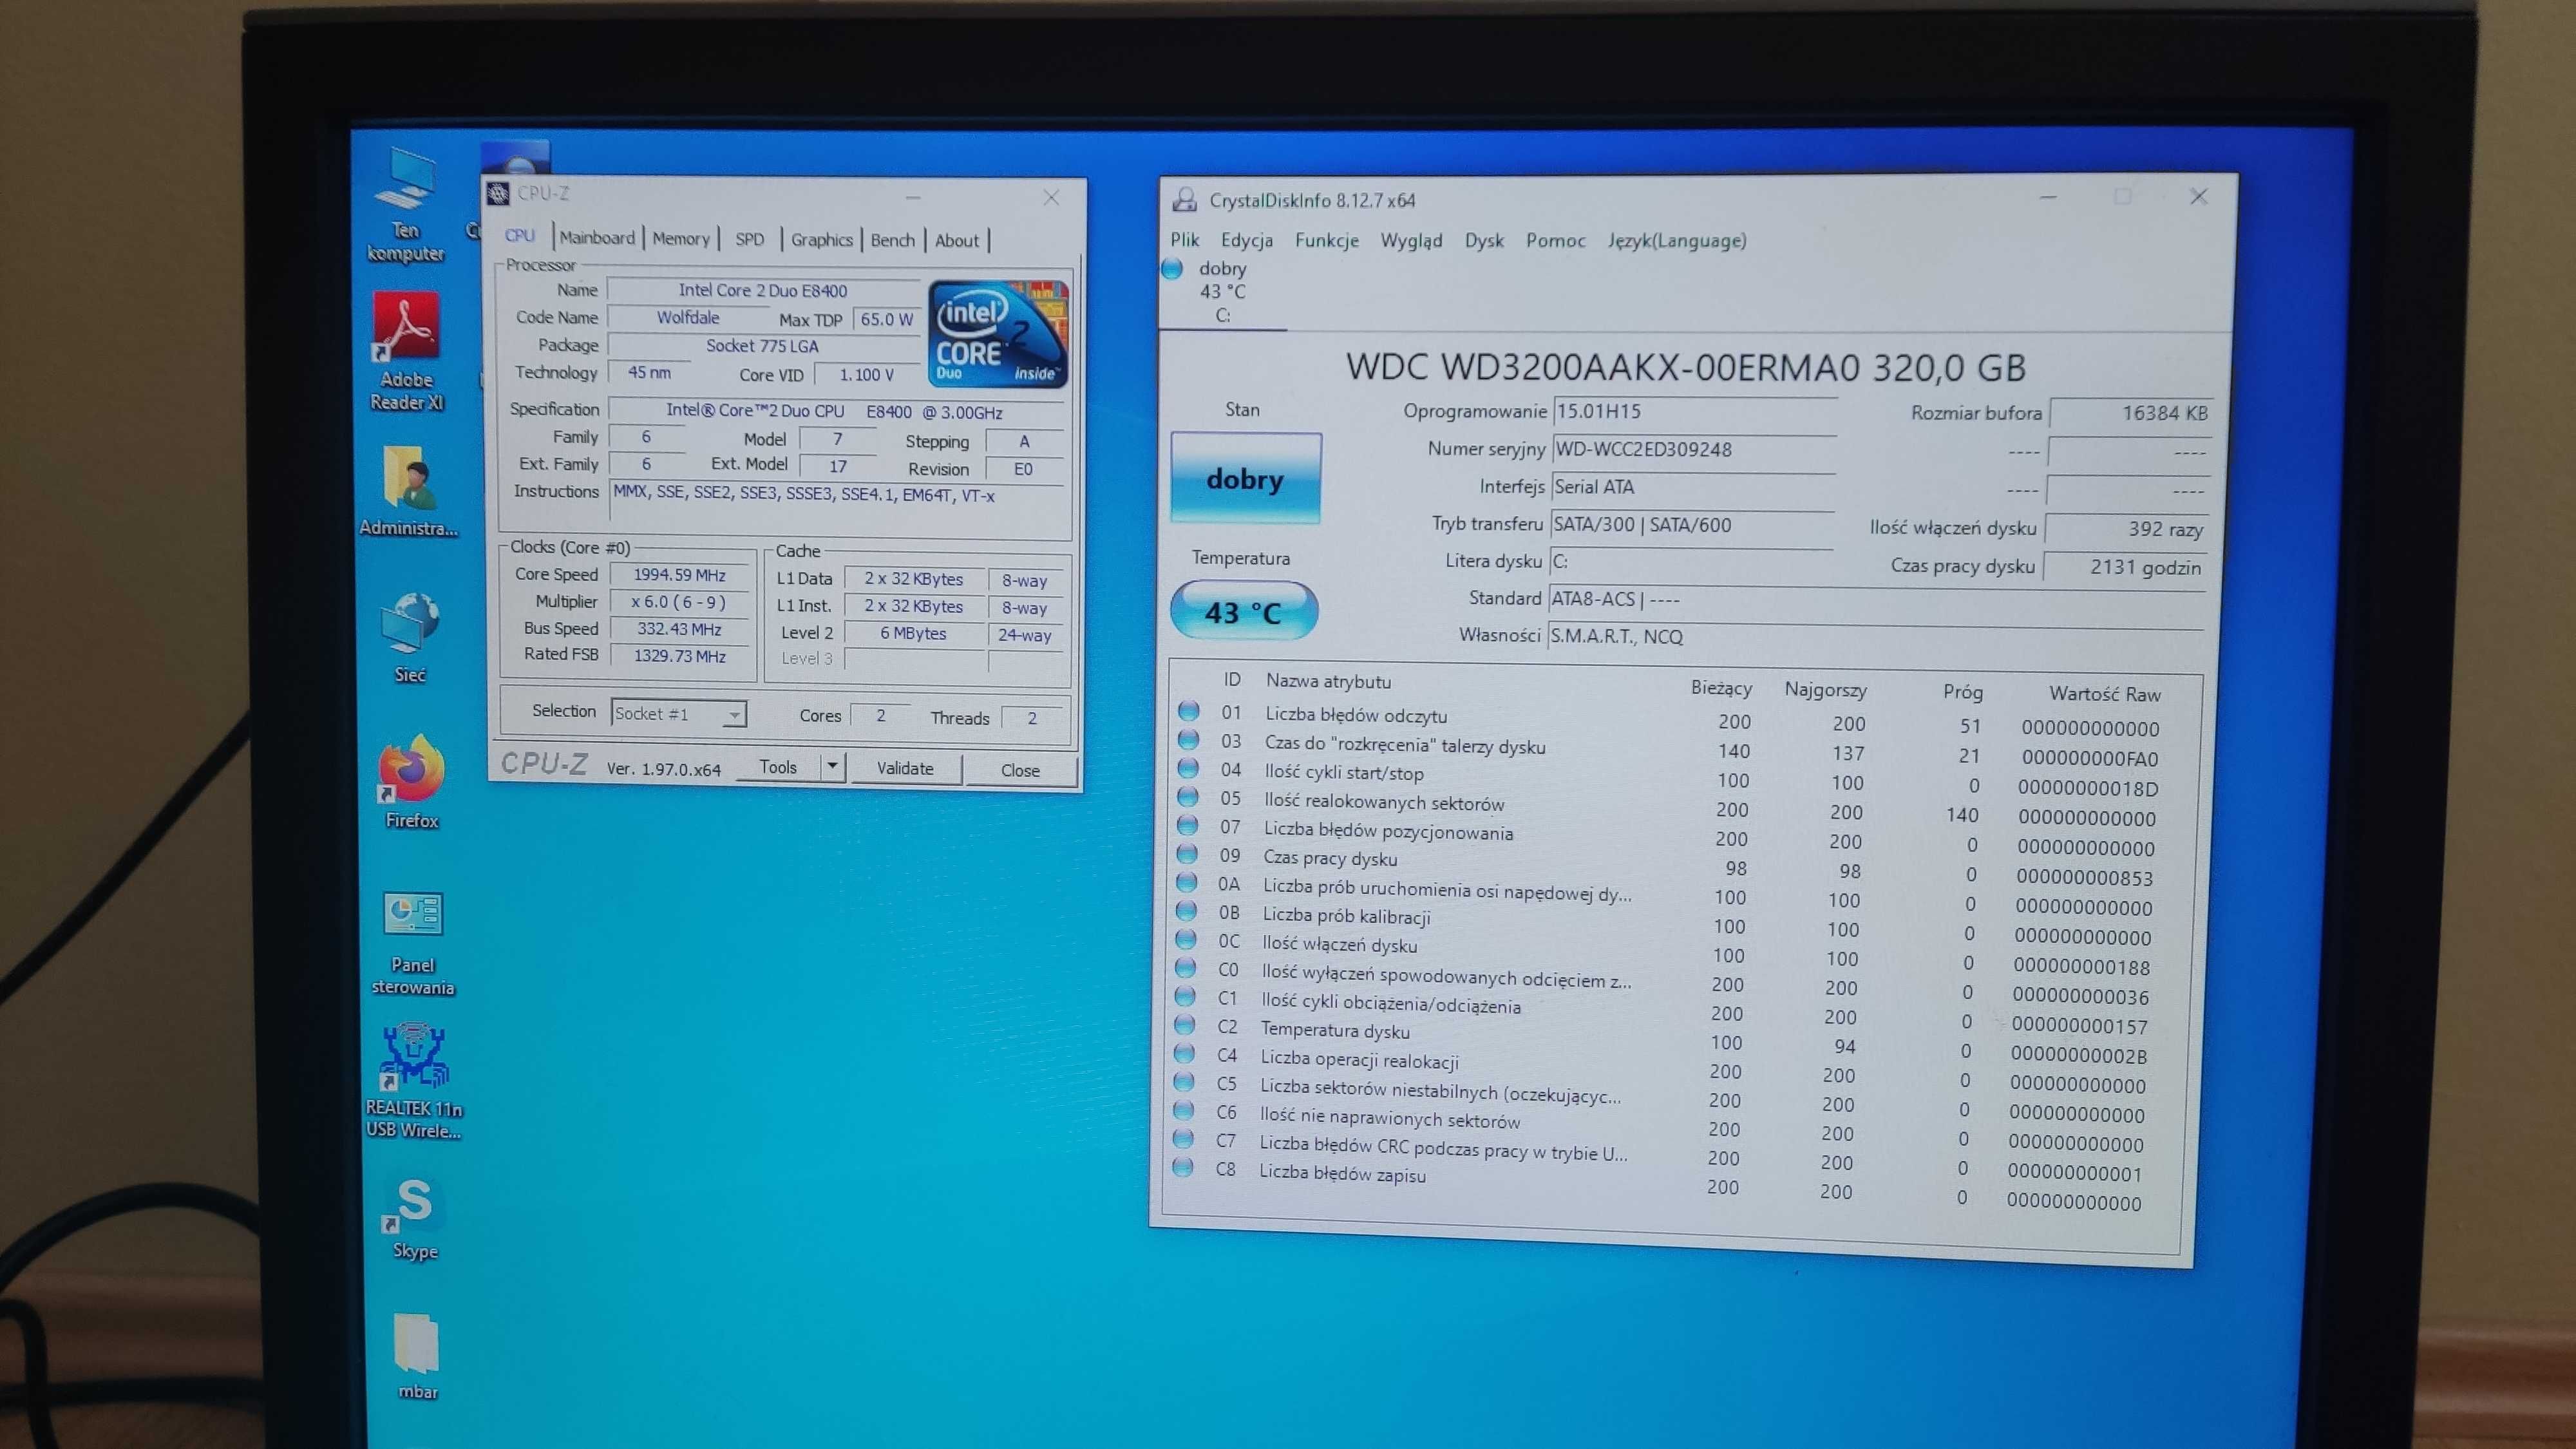The image size is (2576, 1449).
Task: Open the Plik menu in CrystalDiskInfo
Action: (1185, 239)
